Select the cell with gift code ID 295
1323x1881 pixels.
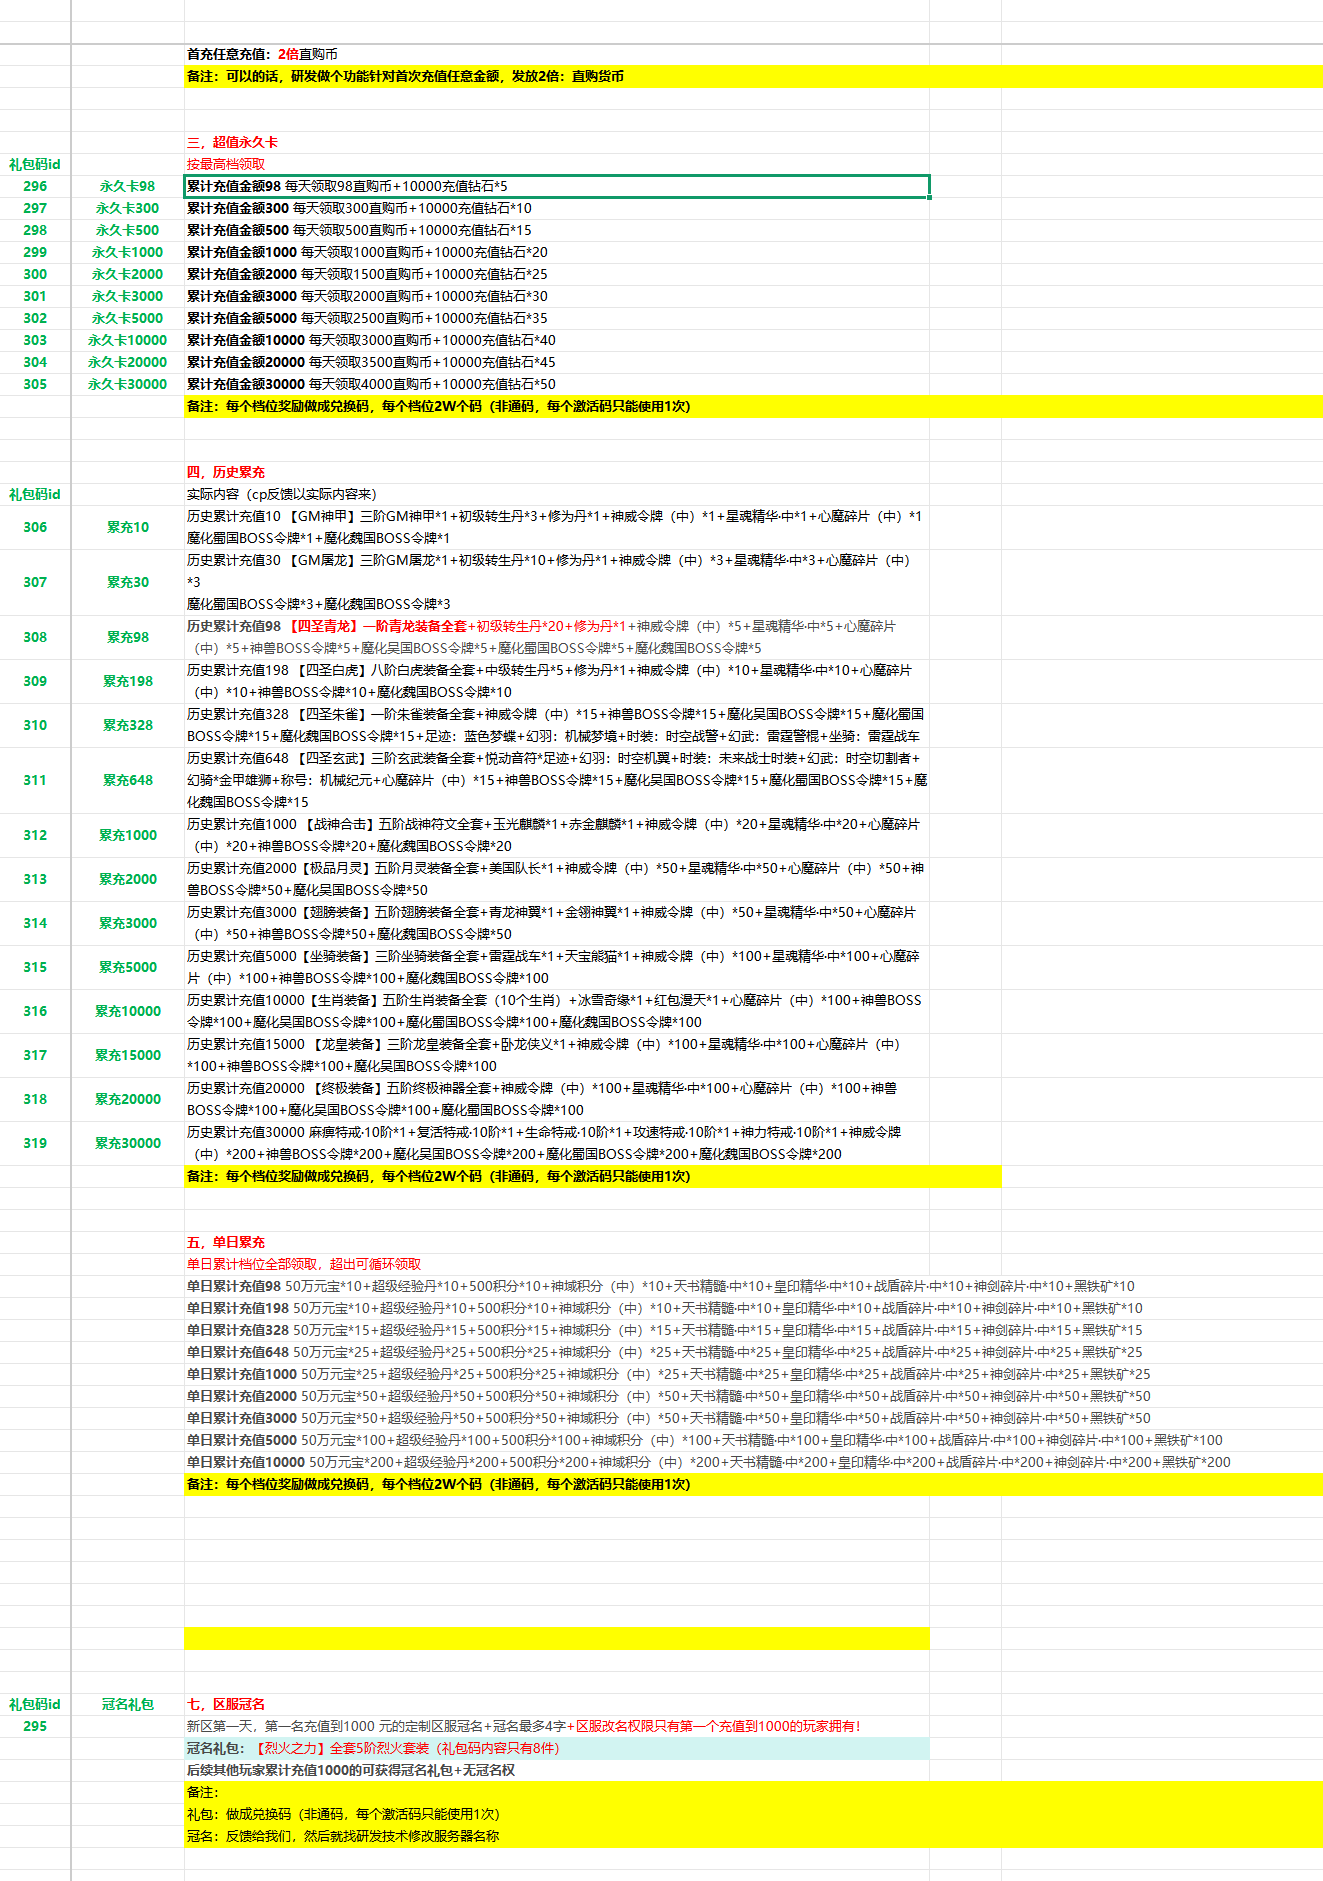35,1726
